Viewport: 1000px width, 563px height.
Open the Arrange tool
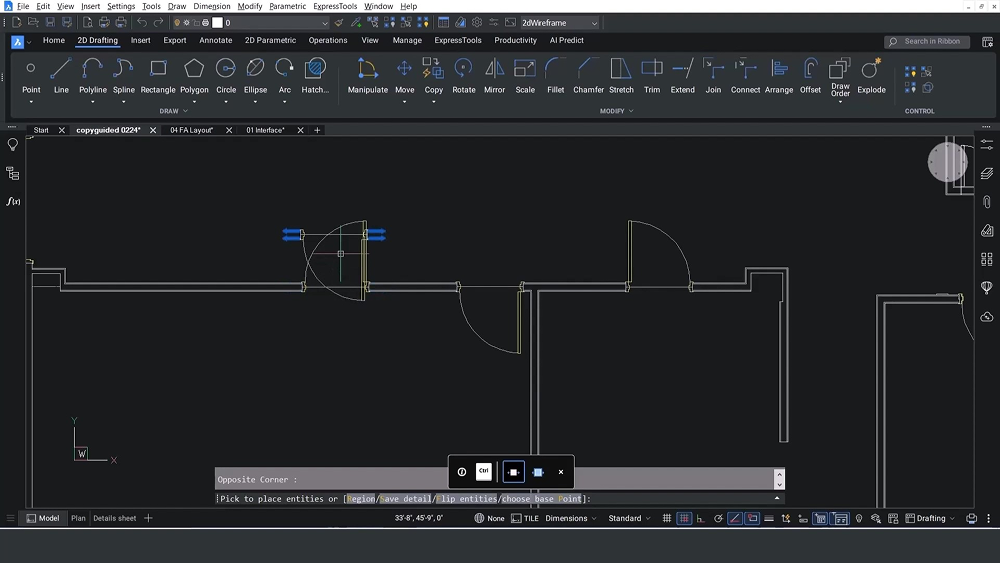pyautogui.click(x=779, y=77)
